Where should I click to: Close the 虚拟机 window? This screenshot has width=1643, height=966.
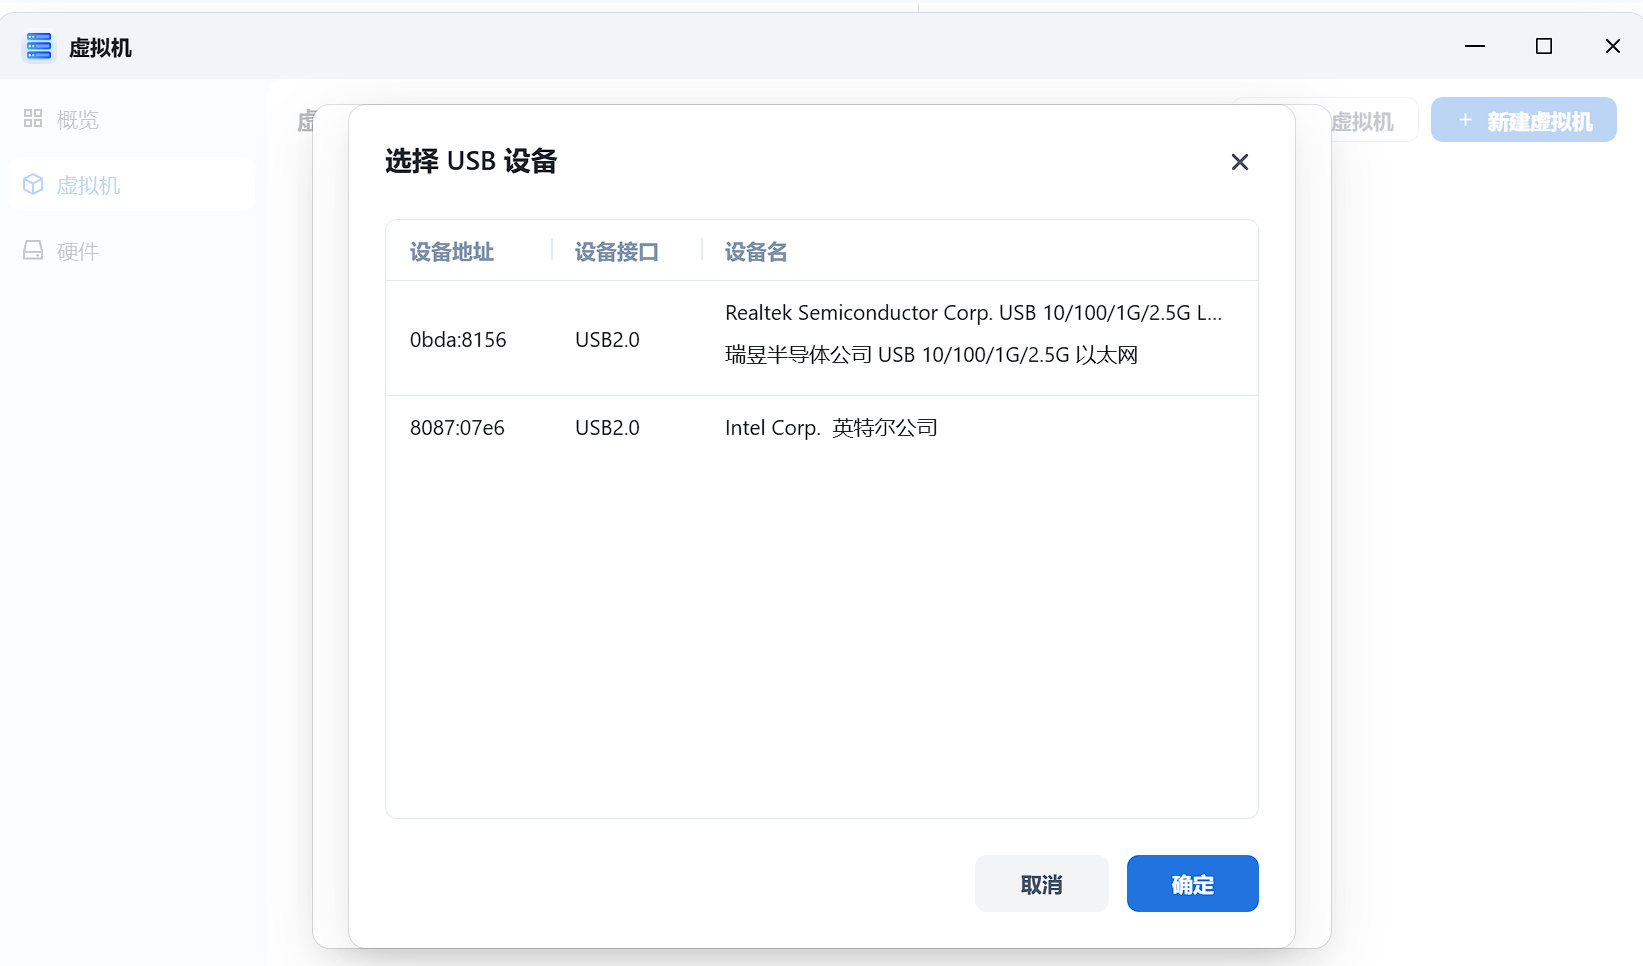(x=1613, y=47)
